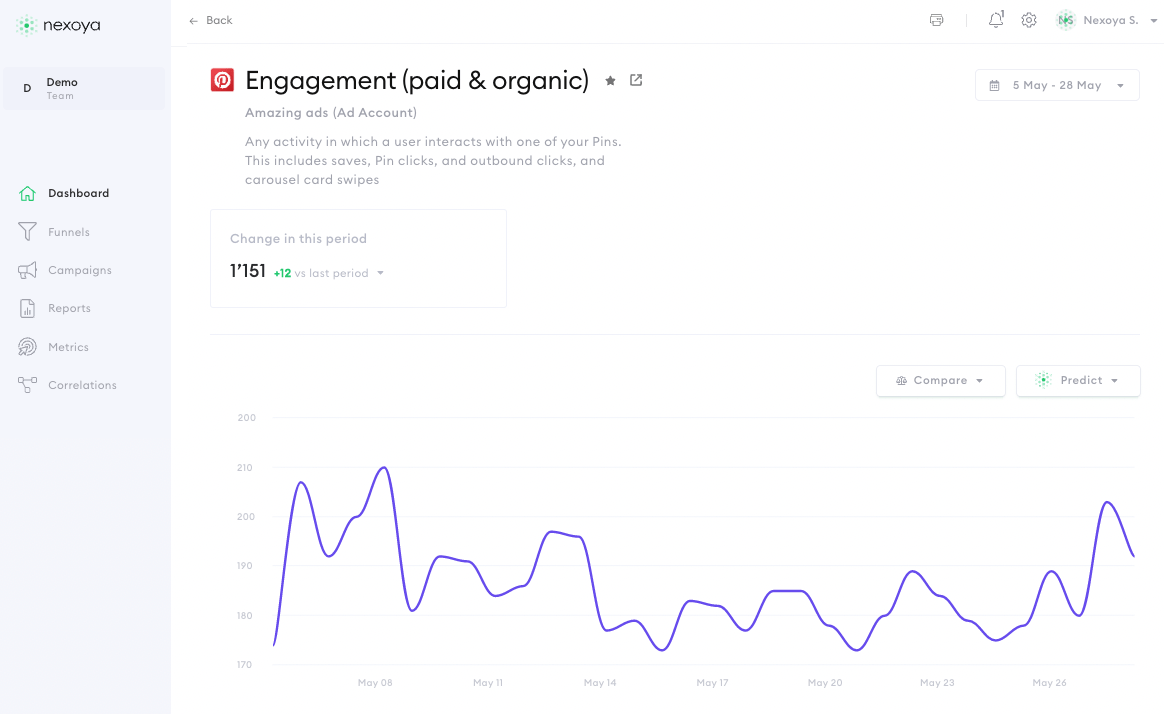Image resolution: width=1164 pixels, height=714 pixels.
Task: Navigate to Campaigns
Action: pos(79,270)
